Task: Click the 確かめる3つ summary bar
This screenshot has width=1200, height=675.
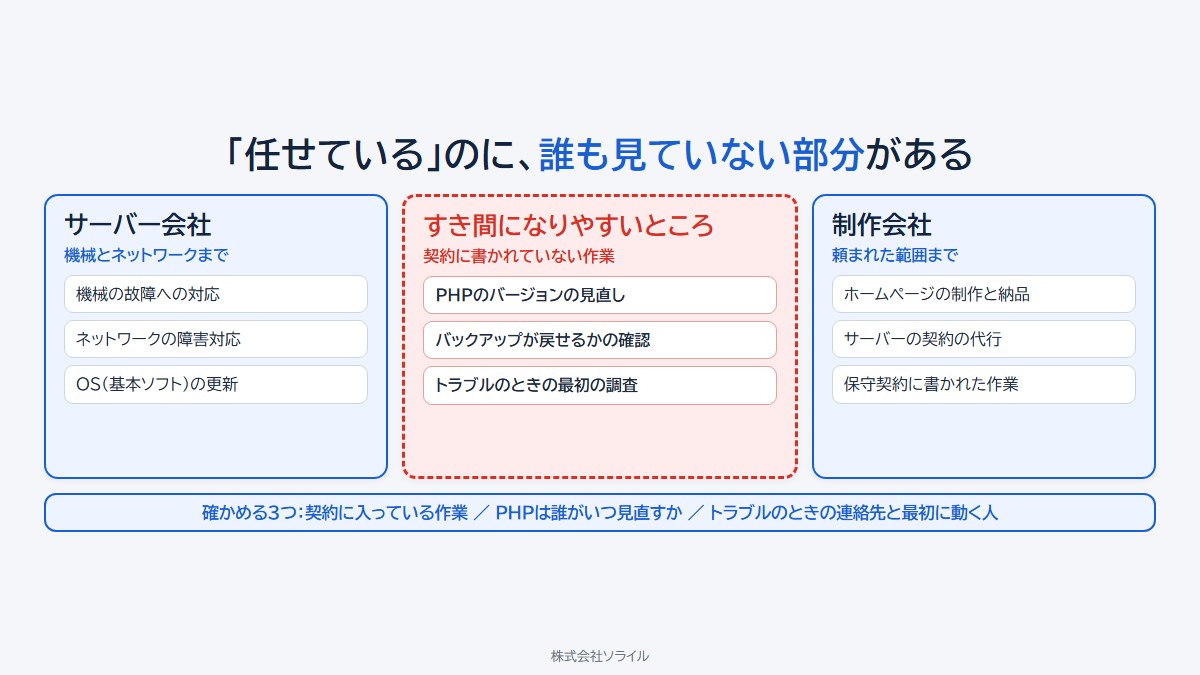Action: coord(600,512)
